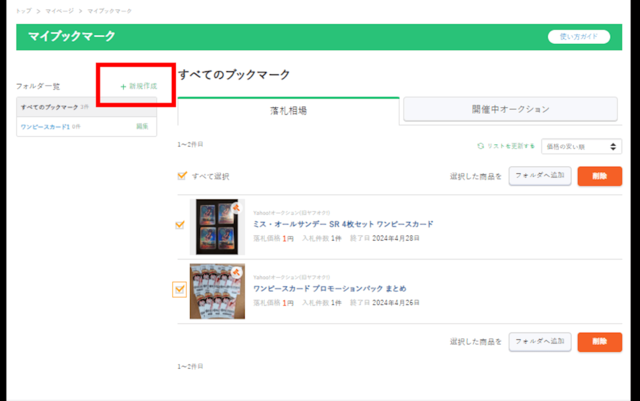
Task: Click the 新規作成 plus icon
Action: (x=123, y=87)
